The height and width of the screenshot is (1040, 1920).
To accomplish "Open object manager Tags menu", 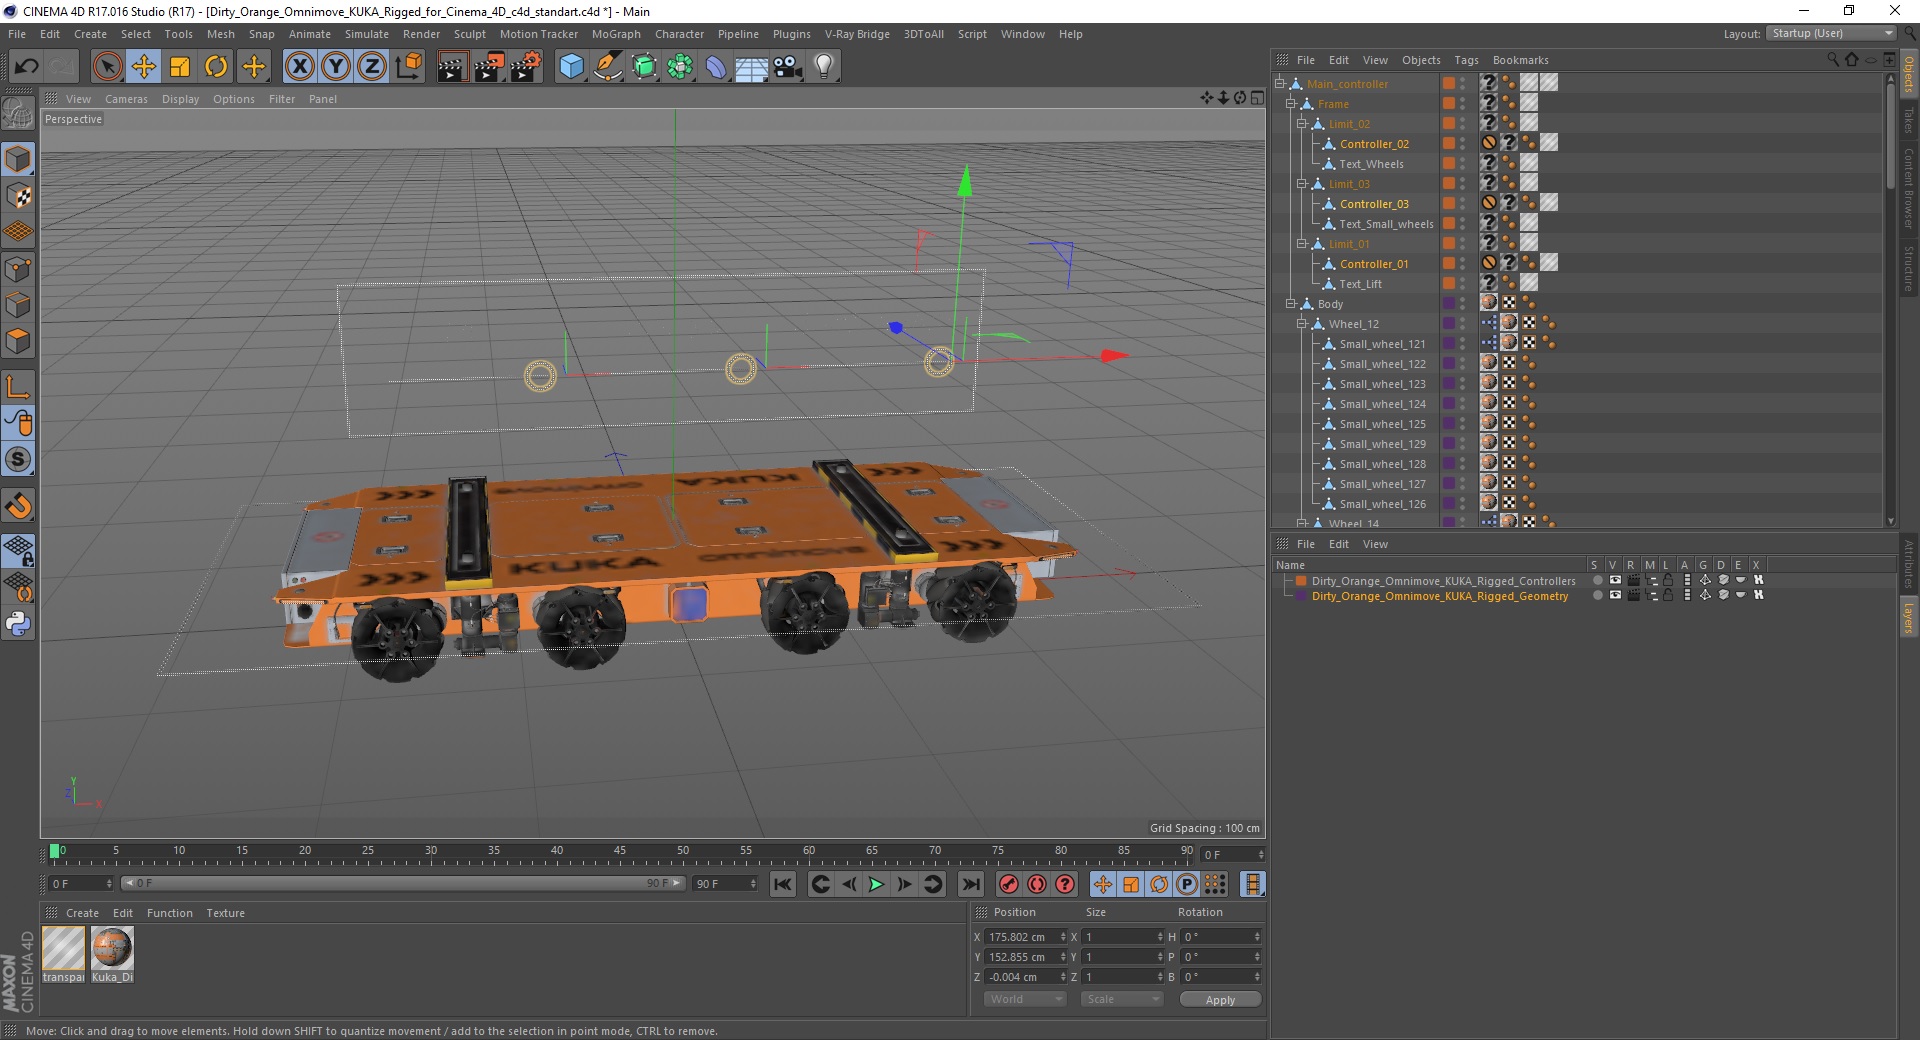I will point(1466,60).
